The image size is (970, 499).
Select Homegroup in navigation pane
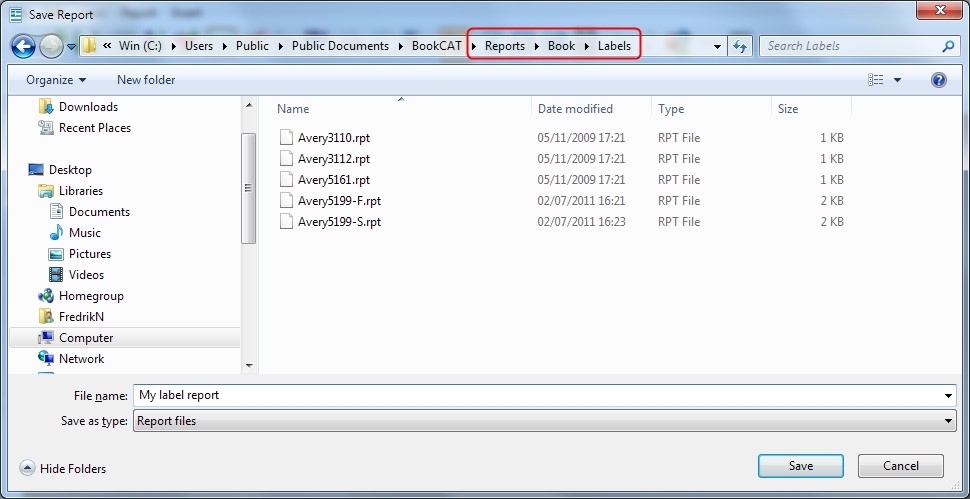coord(91,296)
